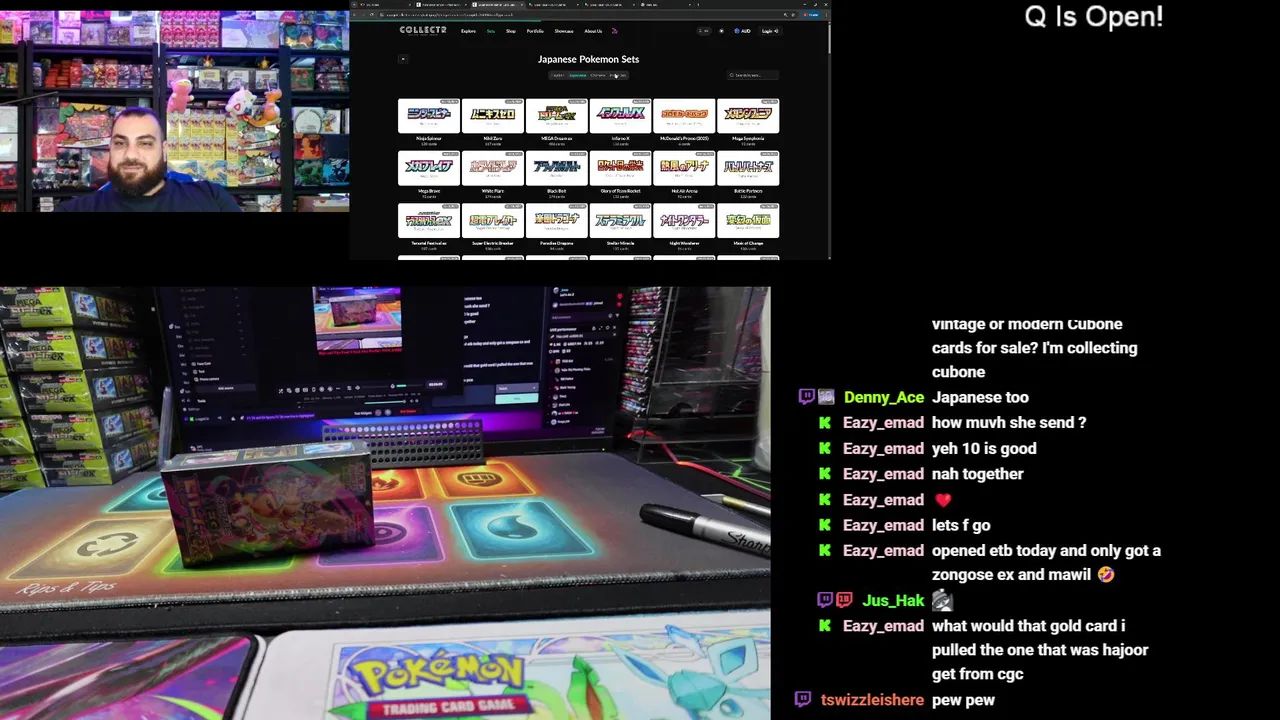
Task: Open the Stellar Miracle set card
Action: pos(621,227)
